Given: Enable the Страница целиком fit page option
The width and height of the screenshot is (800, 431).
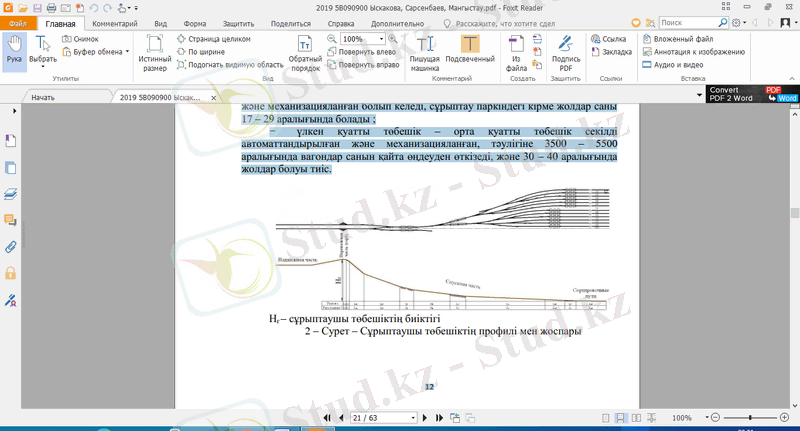Looking at the screenshot, I should 212,39.
